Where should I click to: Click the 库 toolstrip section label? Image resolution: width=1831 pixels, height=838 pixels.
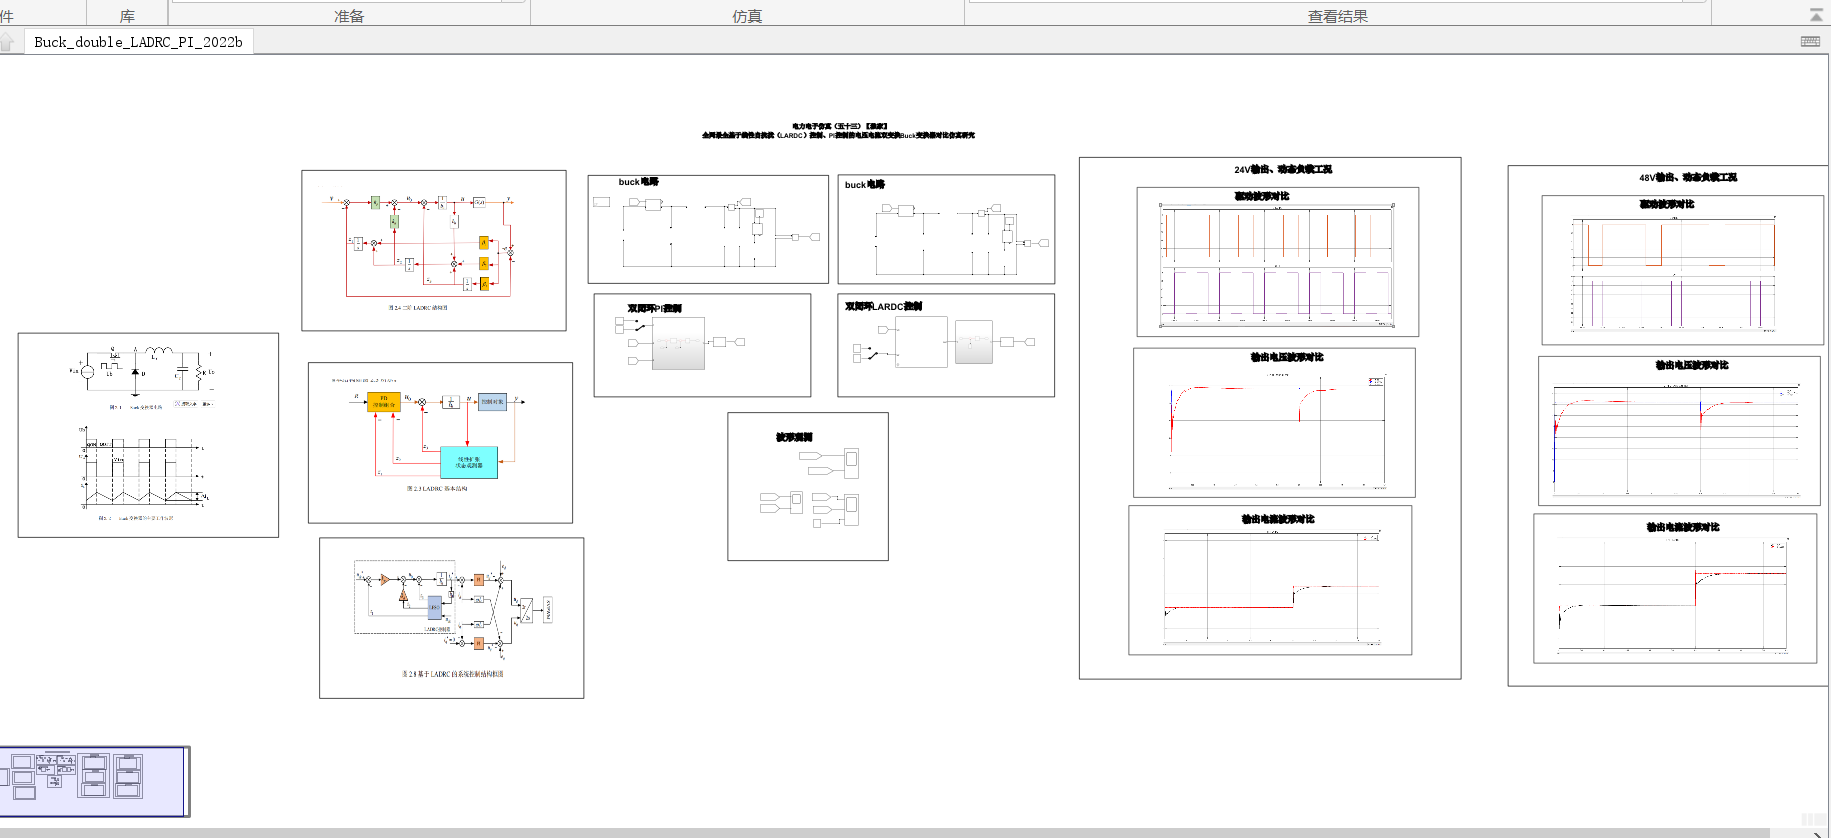coord(127,16)
